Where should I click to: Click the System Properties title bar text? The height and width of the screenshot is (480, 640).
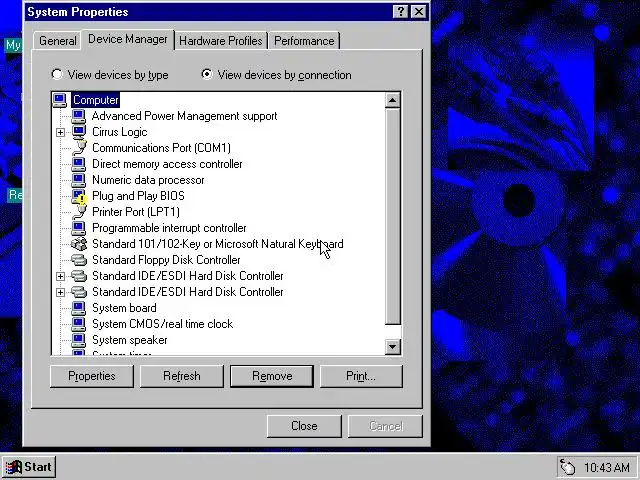(78, 12)
